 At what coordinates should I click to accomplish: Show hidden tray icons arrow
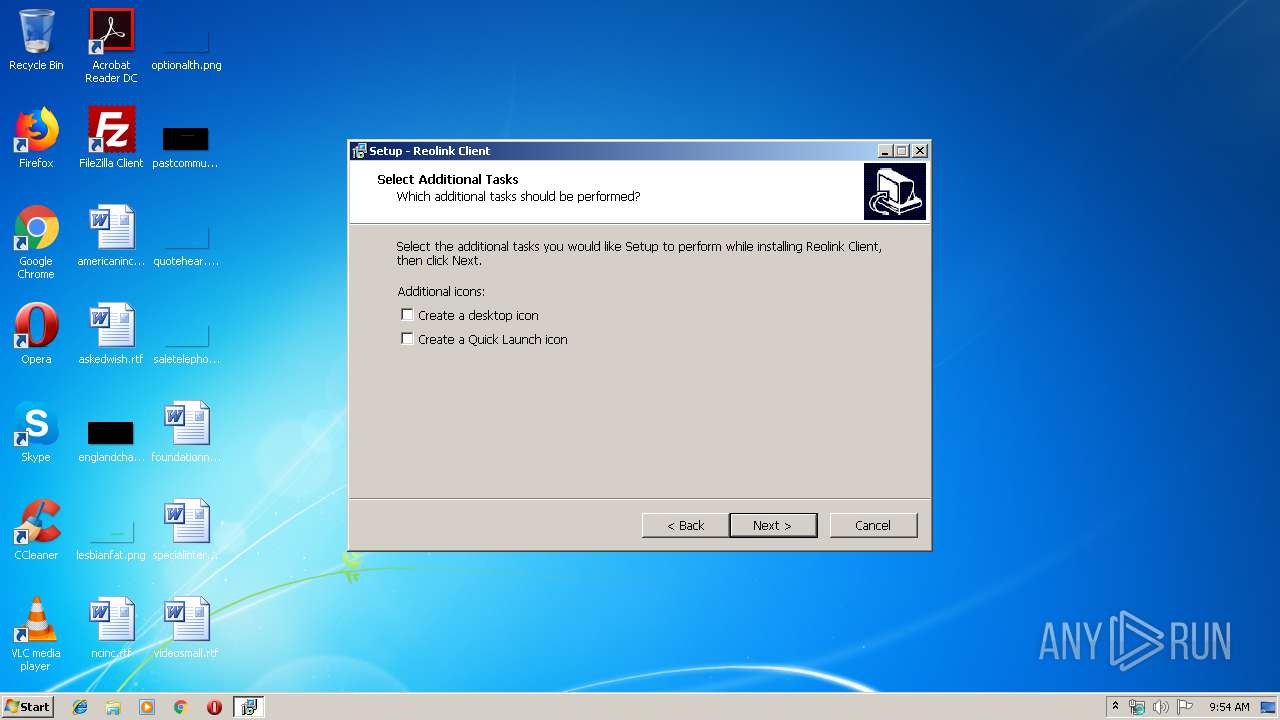(x=1115, y=707)
